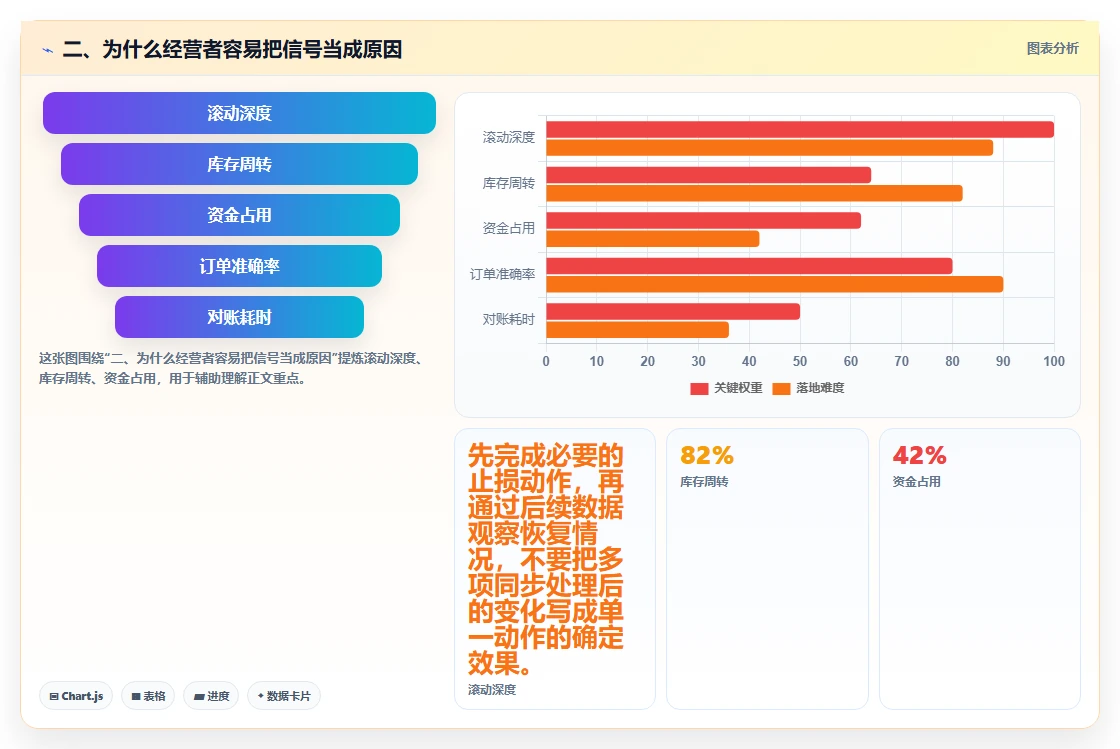Toggle 落地难度 legend orange swatch
Image resolution: width=1120 pixels, height=749 pixels.
[781, 388]
